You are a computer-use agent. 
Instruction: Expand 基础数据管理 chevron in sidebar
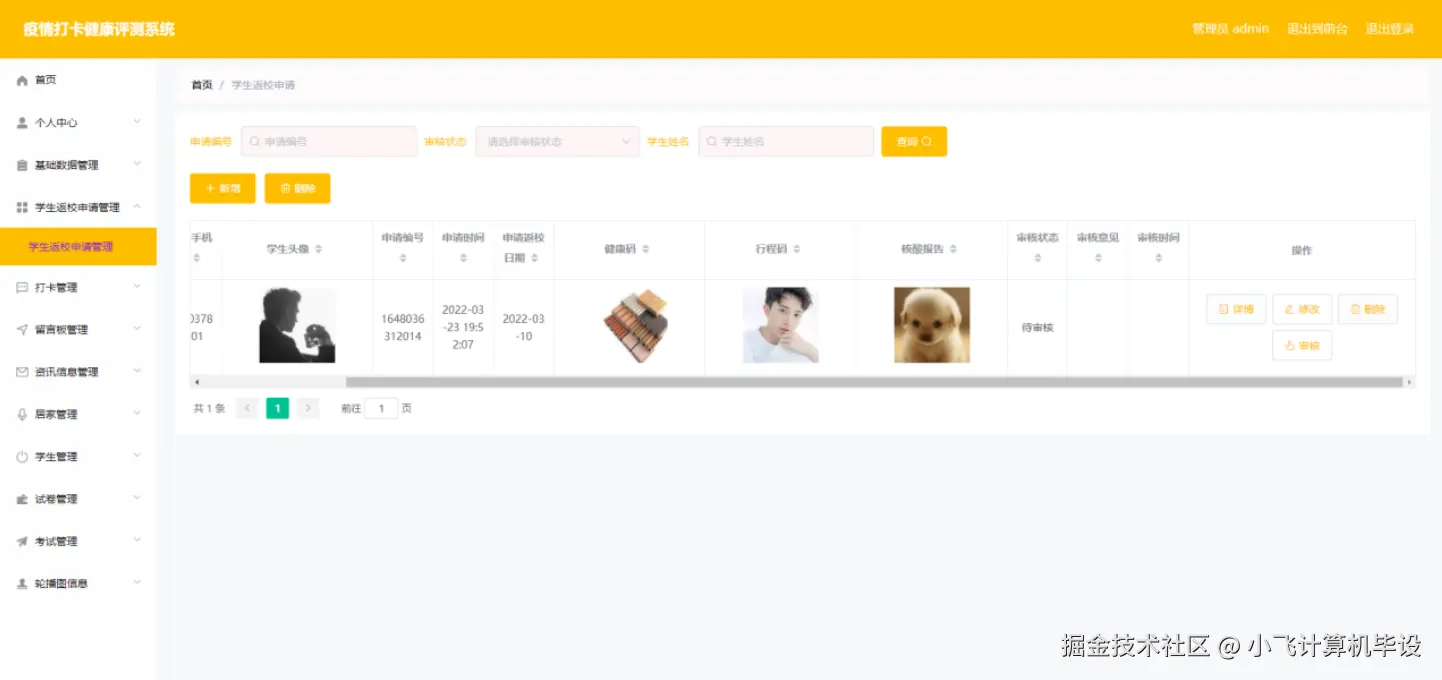[x=137, y=164]
